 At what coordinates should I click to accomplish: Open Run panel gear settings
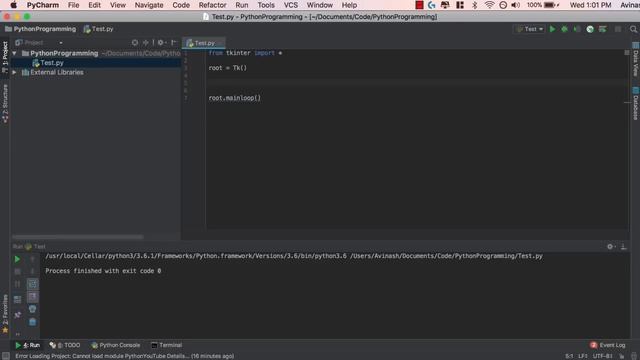click(x=611, y=247)
